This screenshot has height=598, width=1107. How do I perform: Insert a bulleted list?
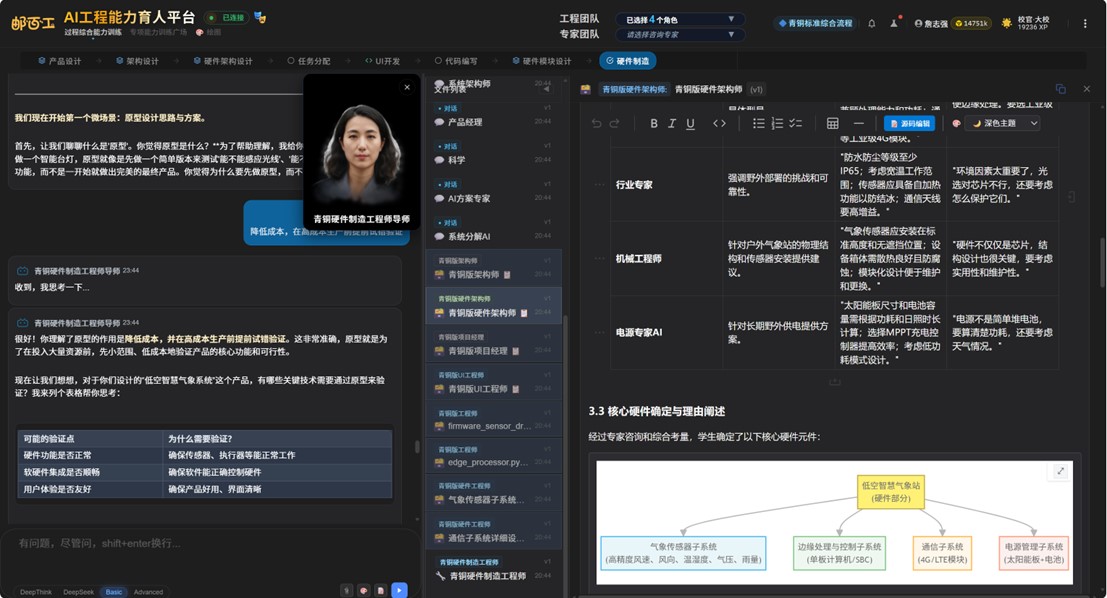(759, 124)
